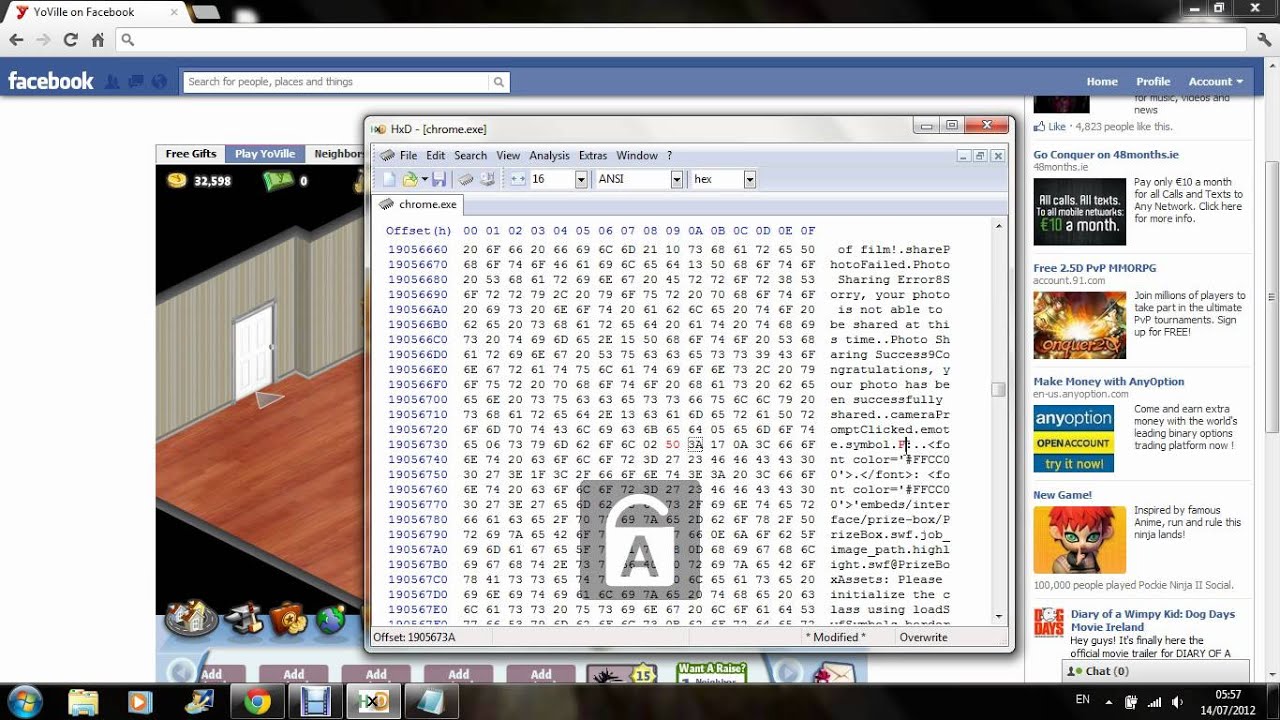
Task: Click the browser Home icon
Action: [x=97, y=40]
